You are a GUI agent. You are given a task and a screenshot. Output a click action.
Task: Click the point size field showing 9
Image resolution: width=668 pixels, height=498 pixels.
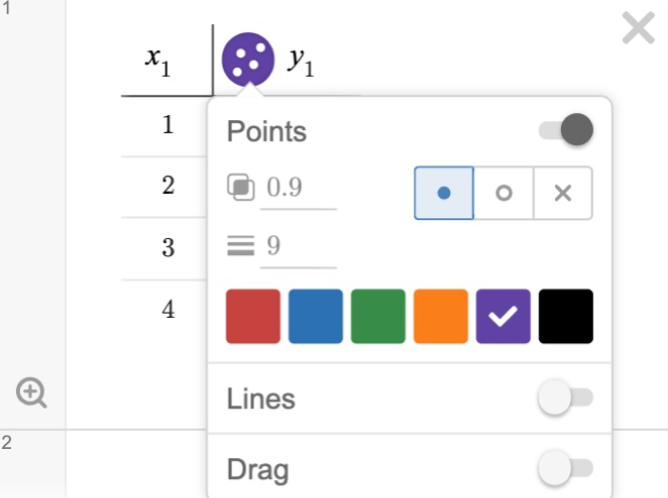pyautogui.click(x=298, y=247)
